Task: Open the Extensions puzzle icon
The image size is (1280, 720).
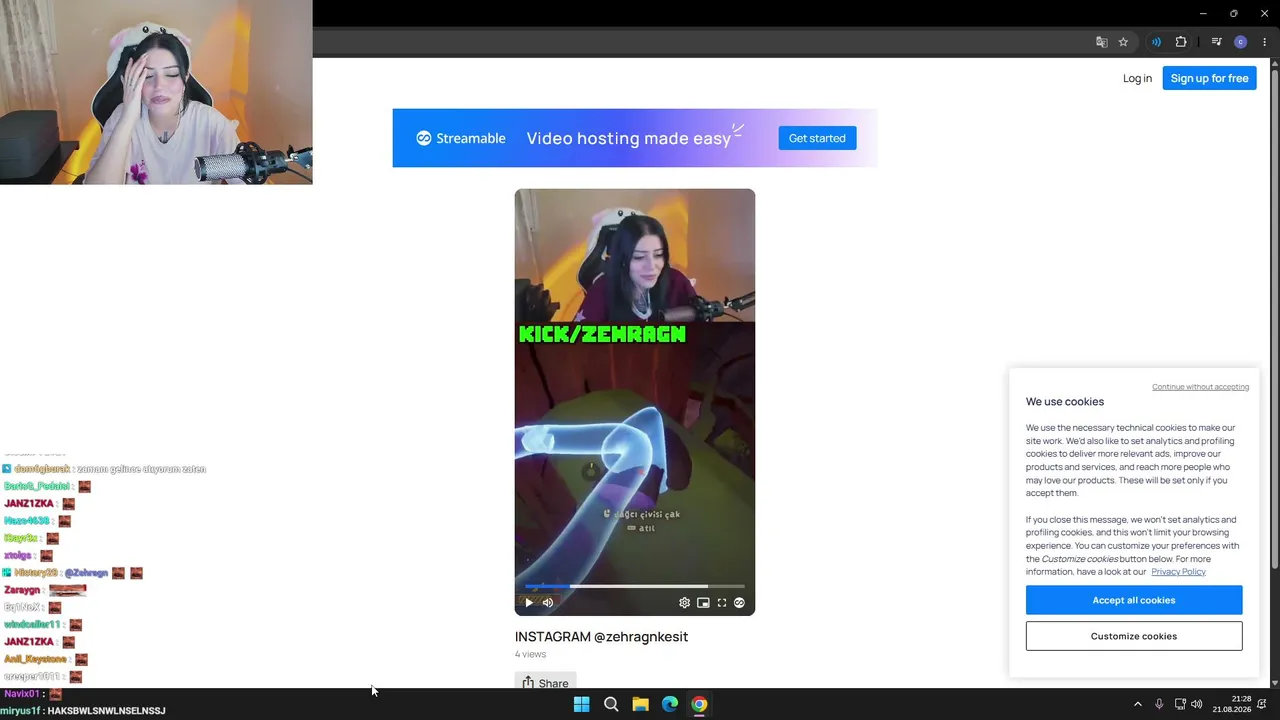Action: pos(1181,42)
